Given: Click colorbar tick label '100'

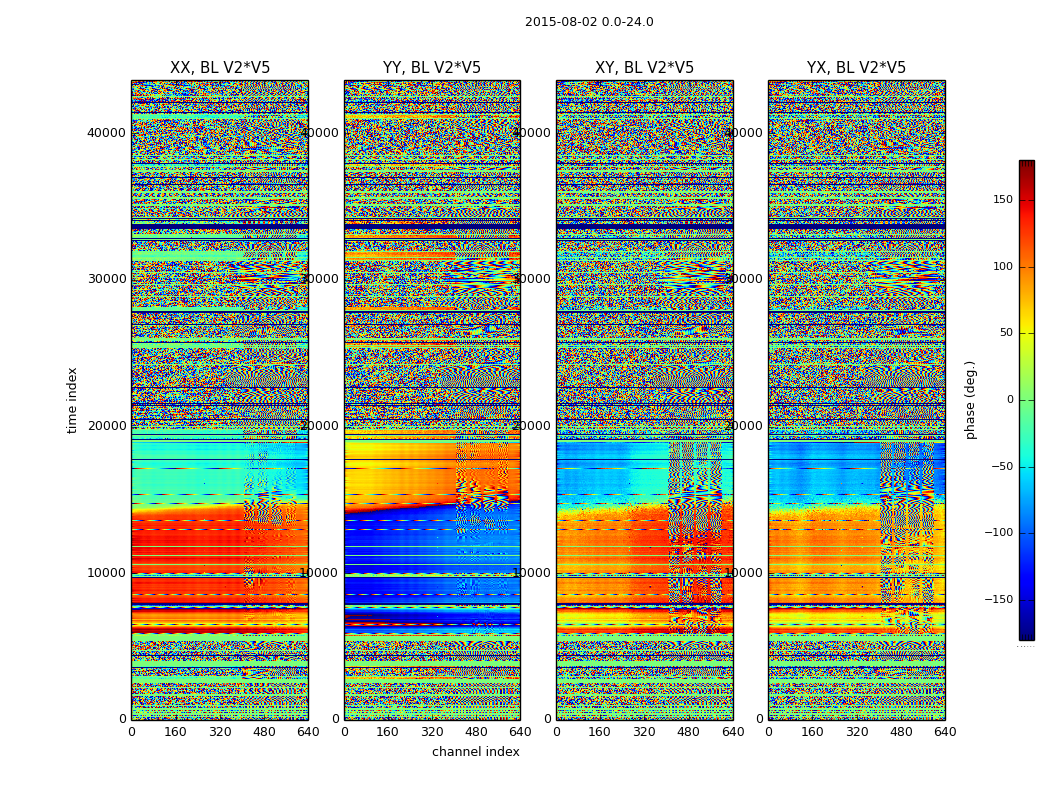Looking at the screenshot, I should [1003, 266].
